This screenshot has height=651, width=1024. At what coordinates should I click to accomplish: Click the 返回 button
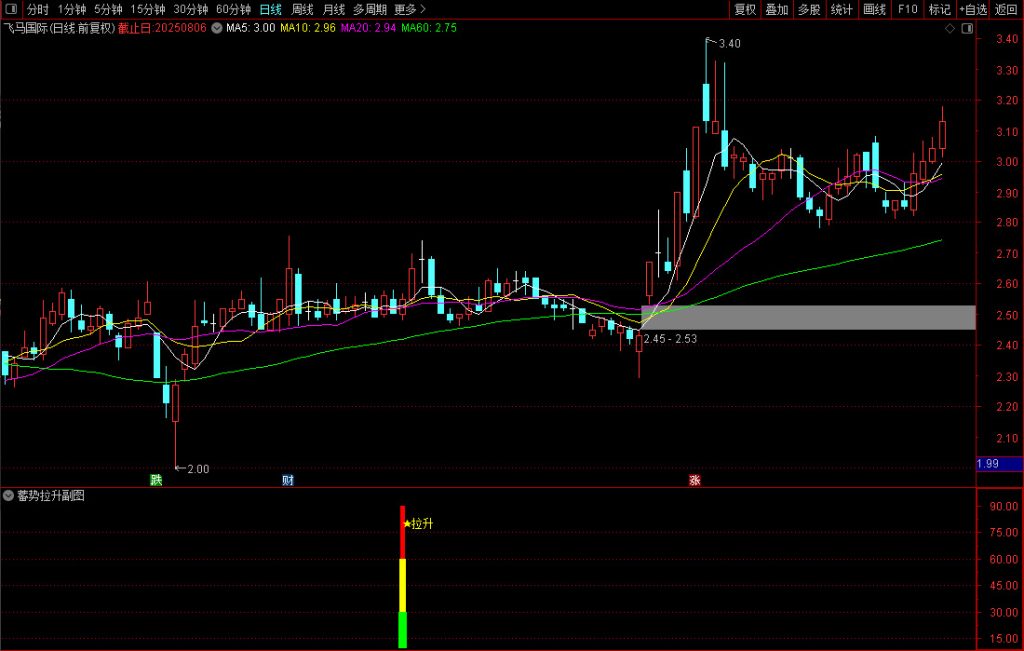[1006, 9]
